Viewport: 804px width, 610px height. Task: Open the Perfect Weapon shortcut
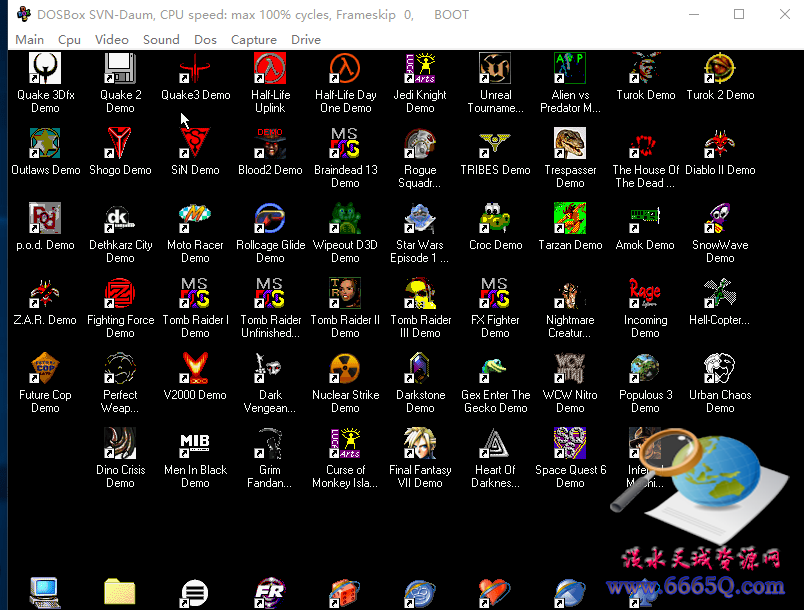tap(120, 368)
